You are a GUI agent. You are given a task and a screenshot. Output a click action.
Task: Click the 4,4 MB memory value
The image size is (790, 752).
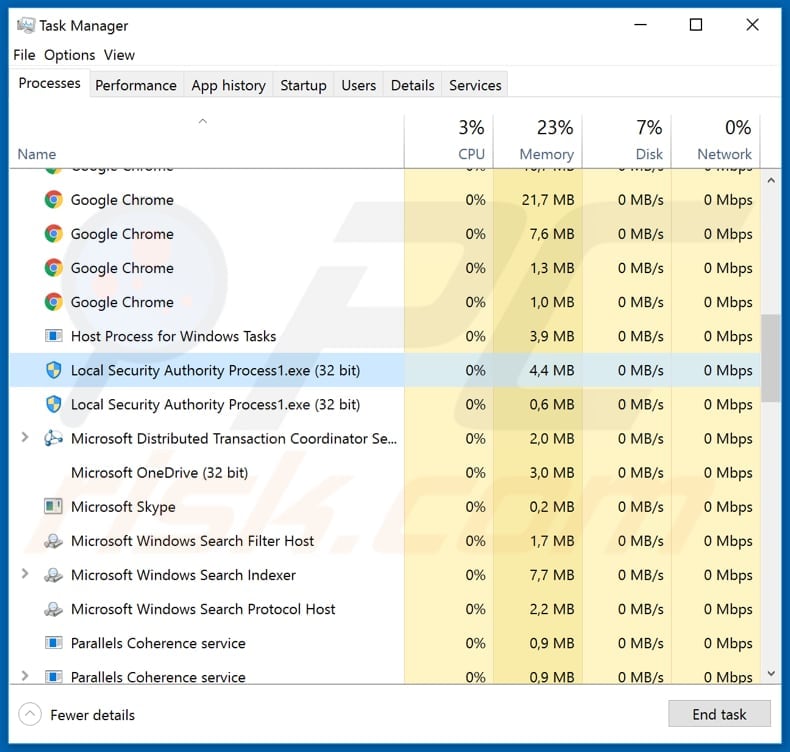(552, 371)
